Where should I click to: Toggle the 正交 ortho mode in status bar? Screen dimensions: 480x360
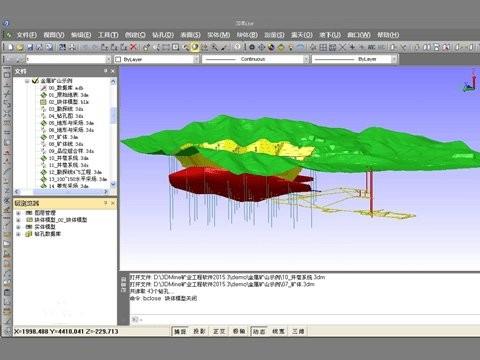(219, 331)
